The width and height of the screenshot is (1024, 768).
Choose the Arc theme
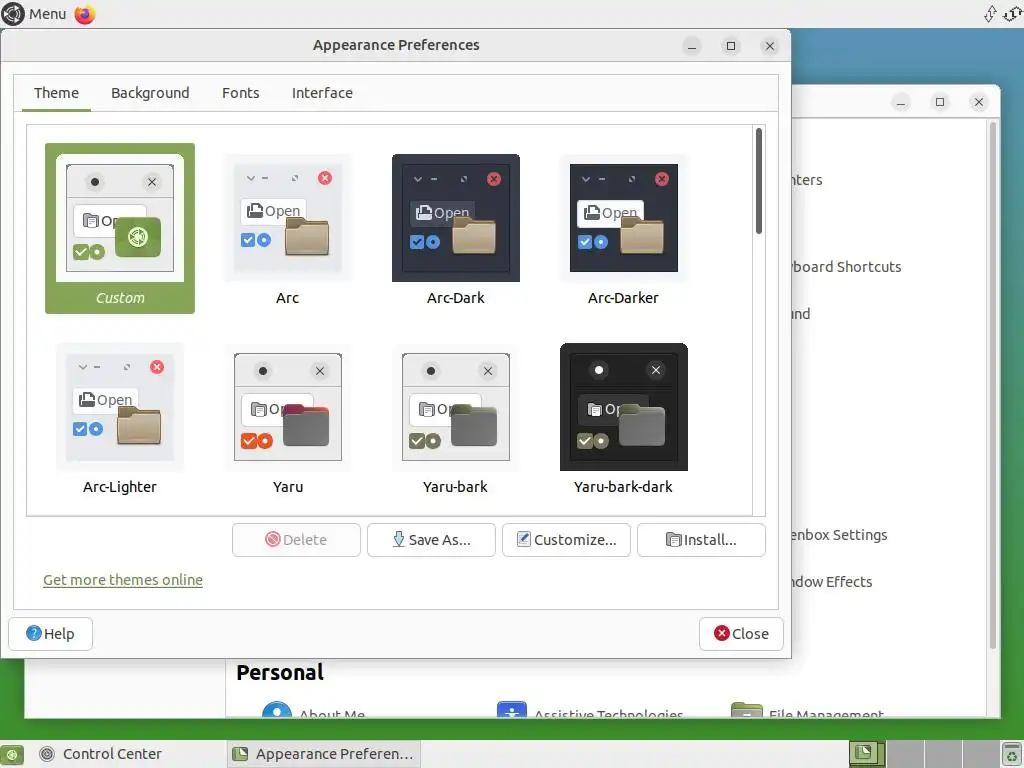[x=287, y=228]
